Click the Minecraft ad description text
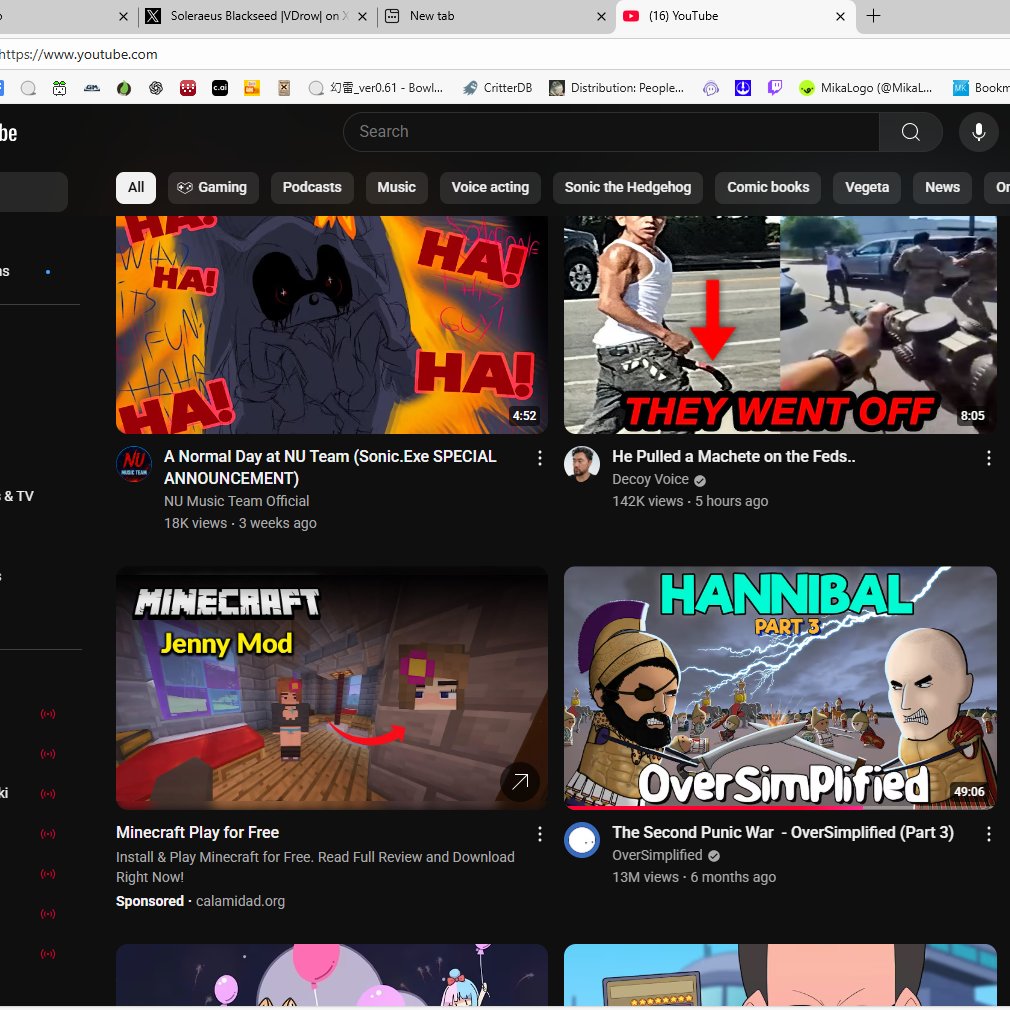 pyautogui.click(x=315, y=867)
